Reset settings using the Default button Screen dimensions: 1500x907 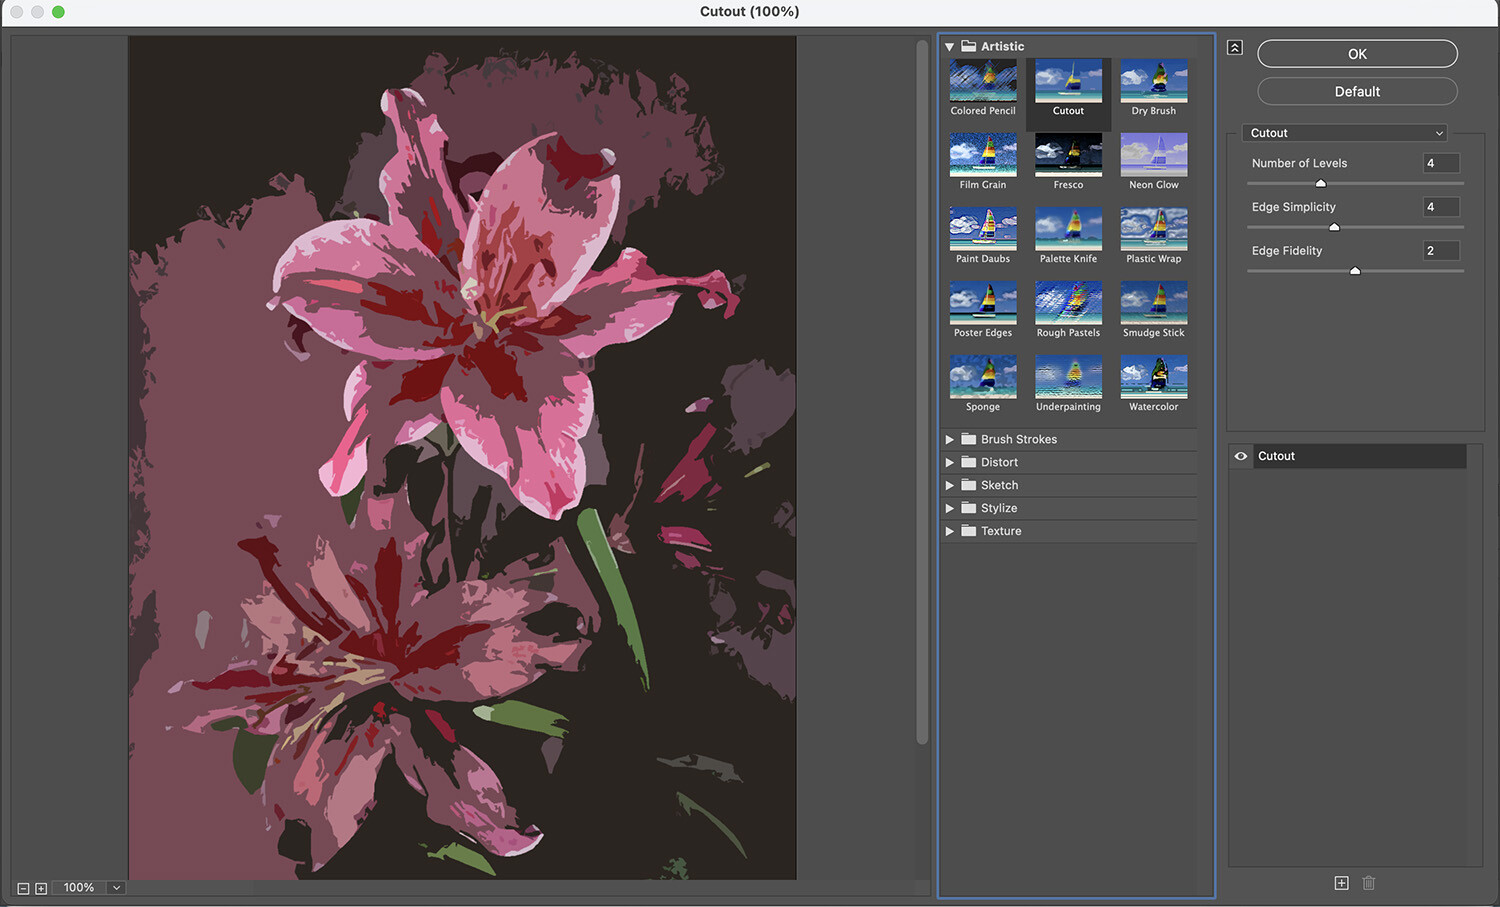(1356, 91)
